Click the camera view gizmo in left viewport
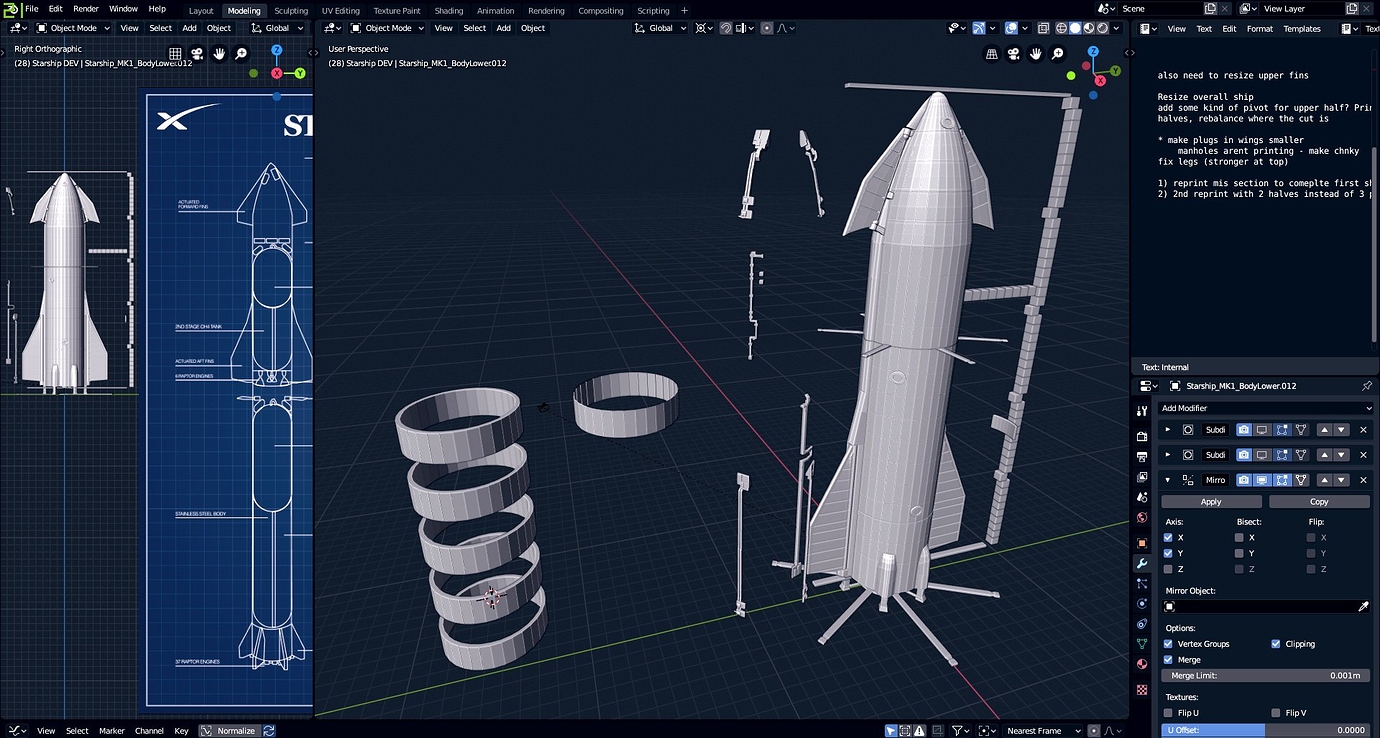Image resolution: width=1380 pixels, height=738 pixels. tap(197, 54)
